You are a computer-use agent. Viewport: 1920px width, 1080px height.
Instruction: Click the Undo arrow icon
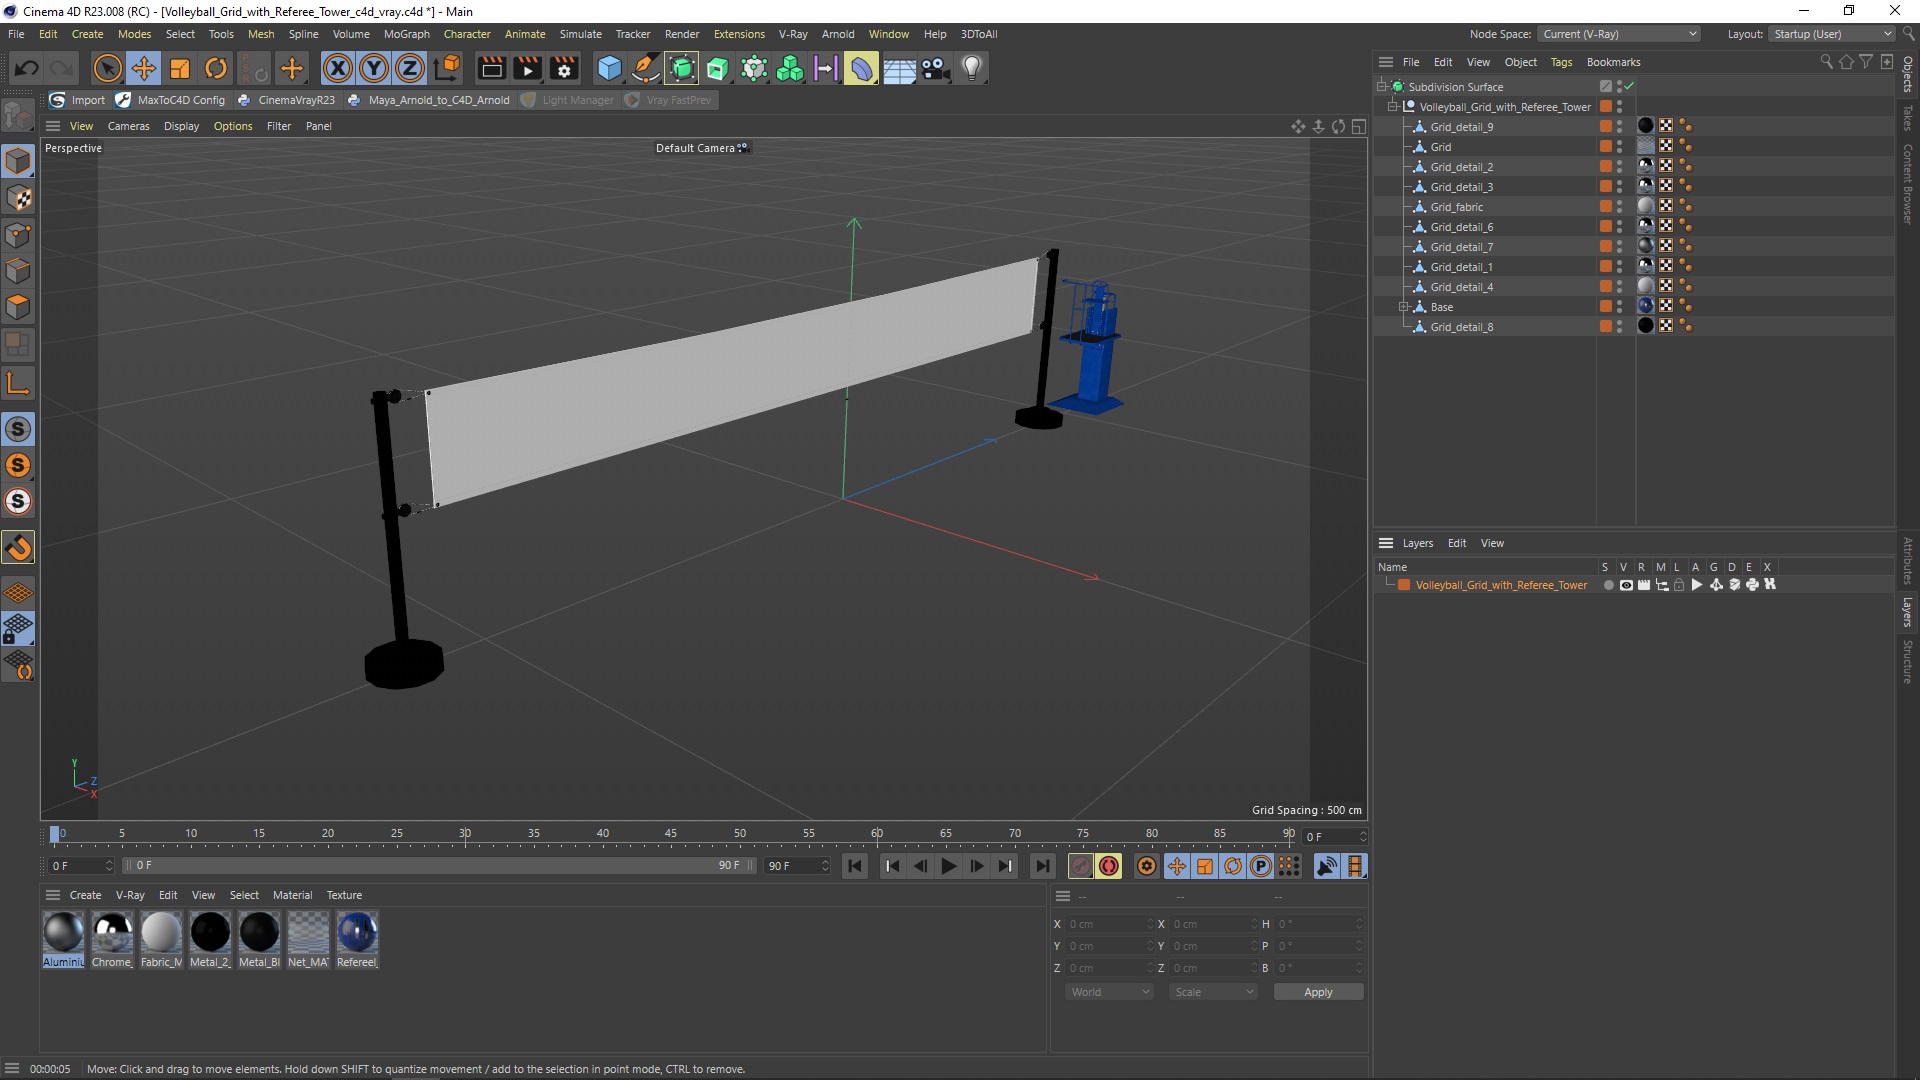(27, 69)
